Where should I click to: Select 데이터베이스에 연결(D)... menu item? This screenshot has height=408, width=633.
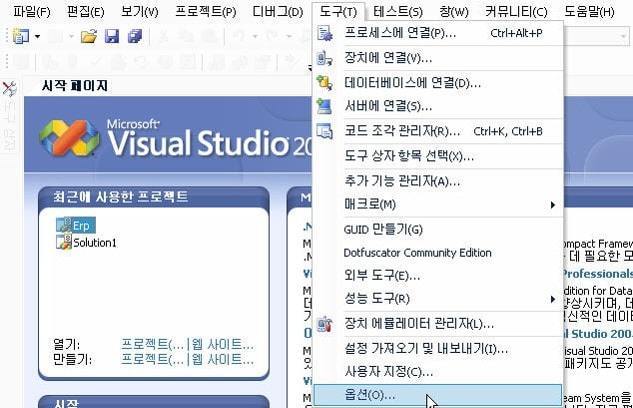click(438, 83)
